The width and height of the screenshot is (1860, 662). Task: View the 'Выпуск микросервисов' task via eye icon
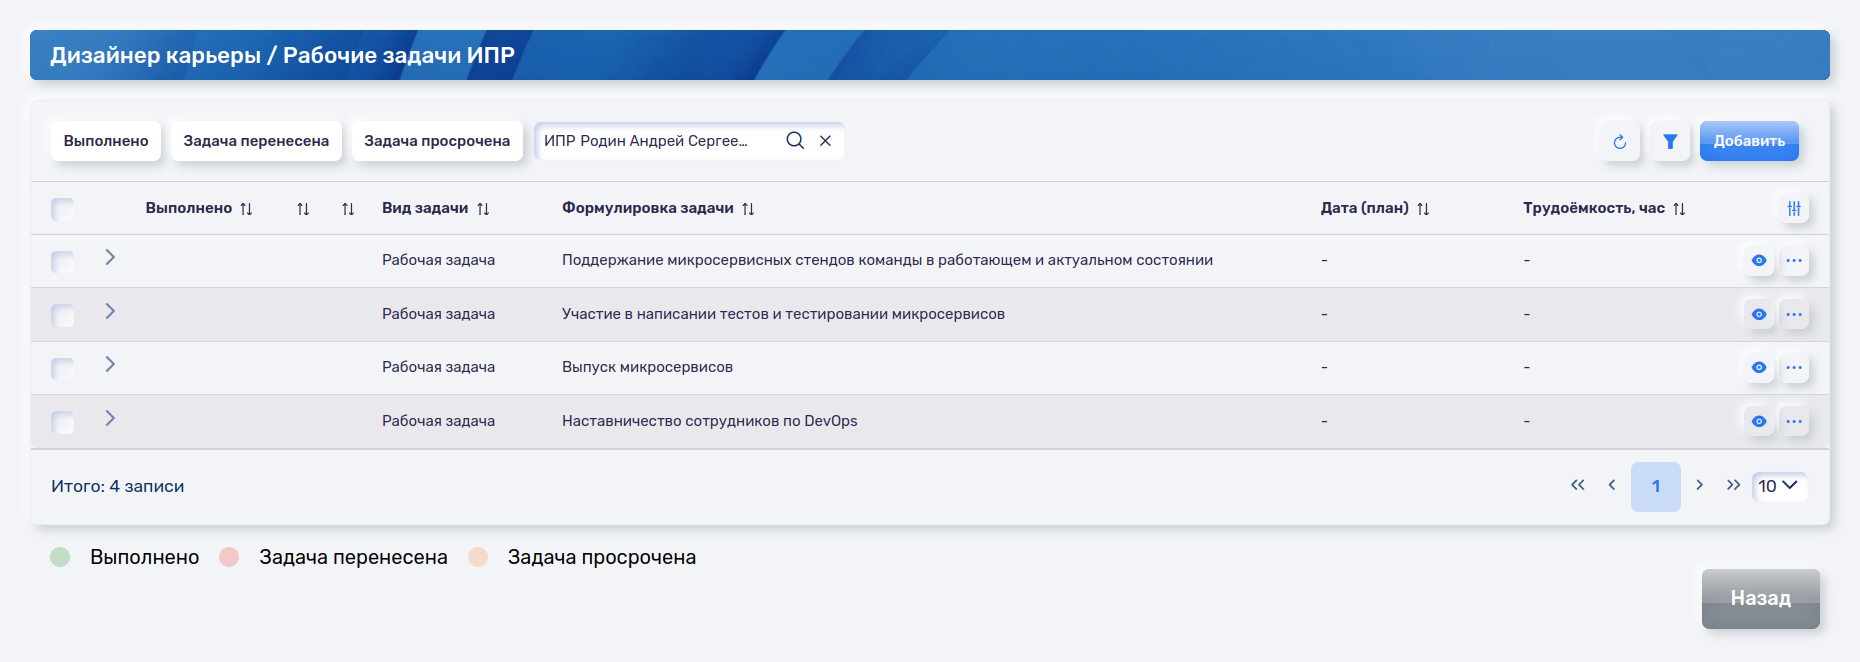pyautogui.click(x=1758, y=368)
